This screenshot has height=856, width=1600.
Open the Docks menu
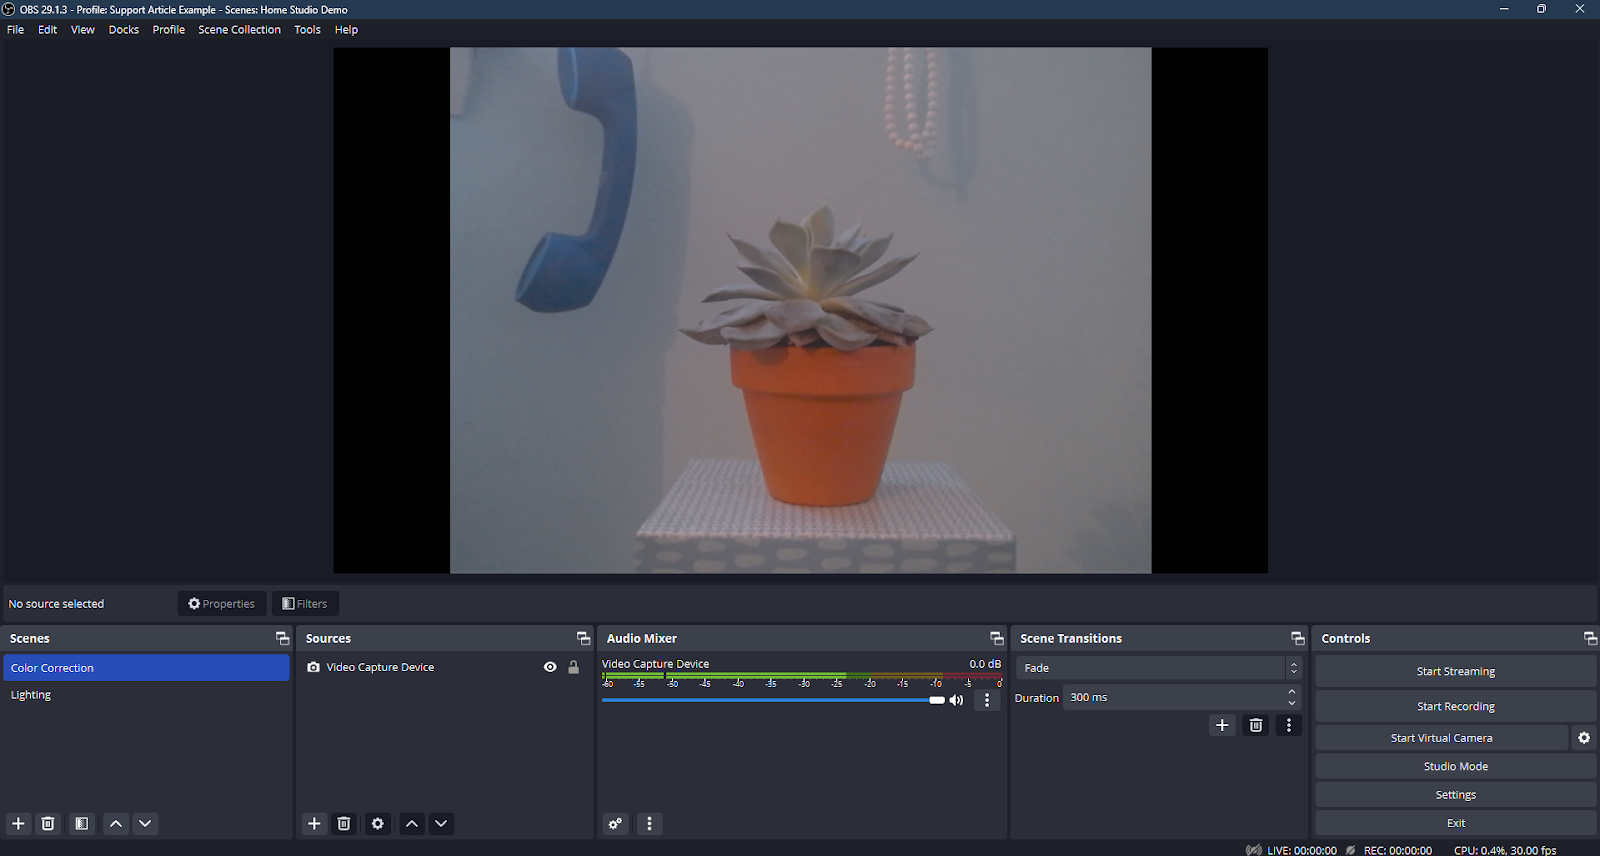tap(124, 30)
